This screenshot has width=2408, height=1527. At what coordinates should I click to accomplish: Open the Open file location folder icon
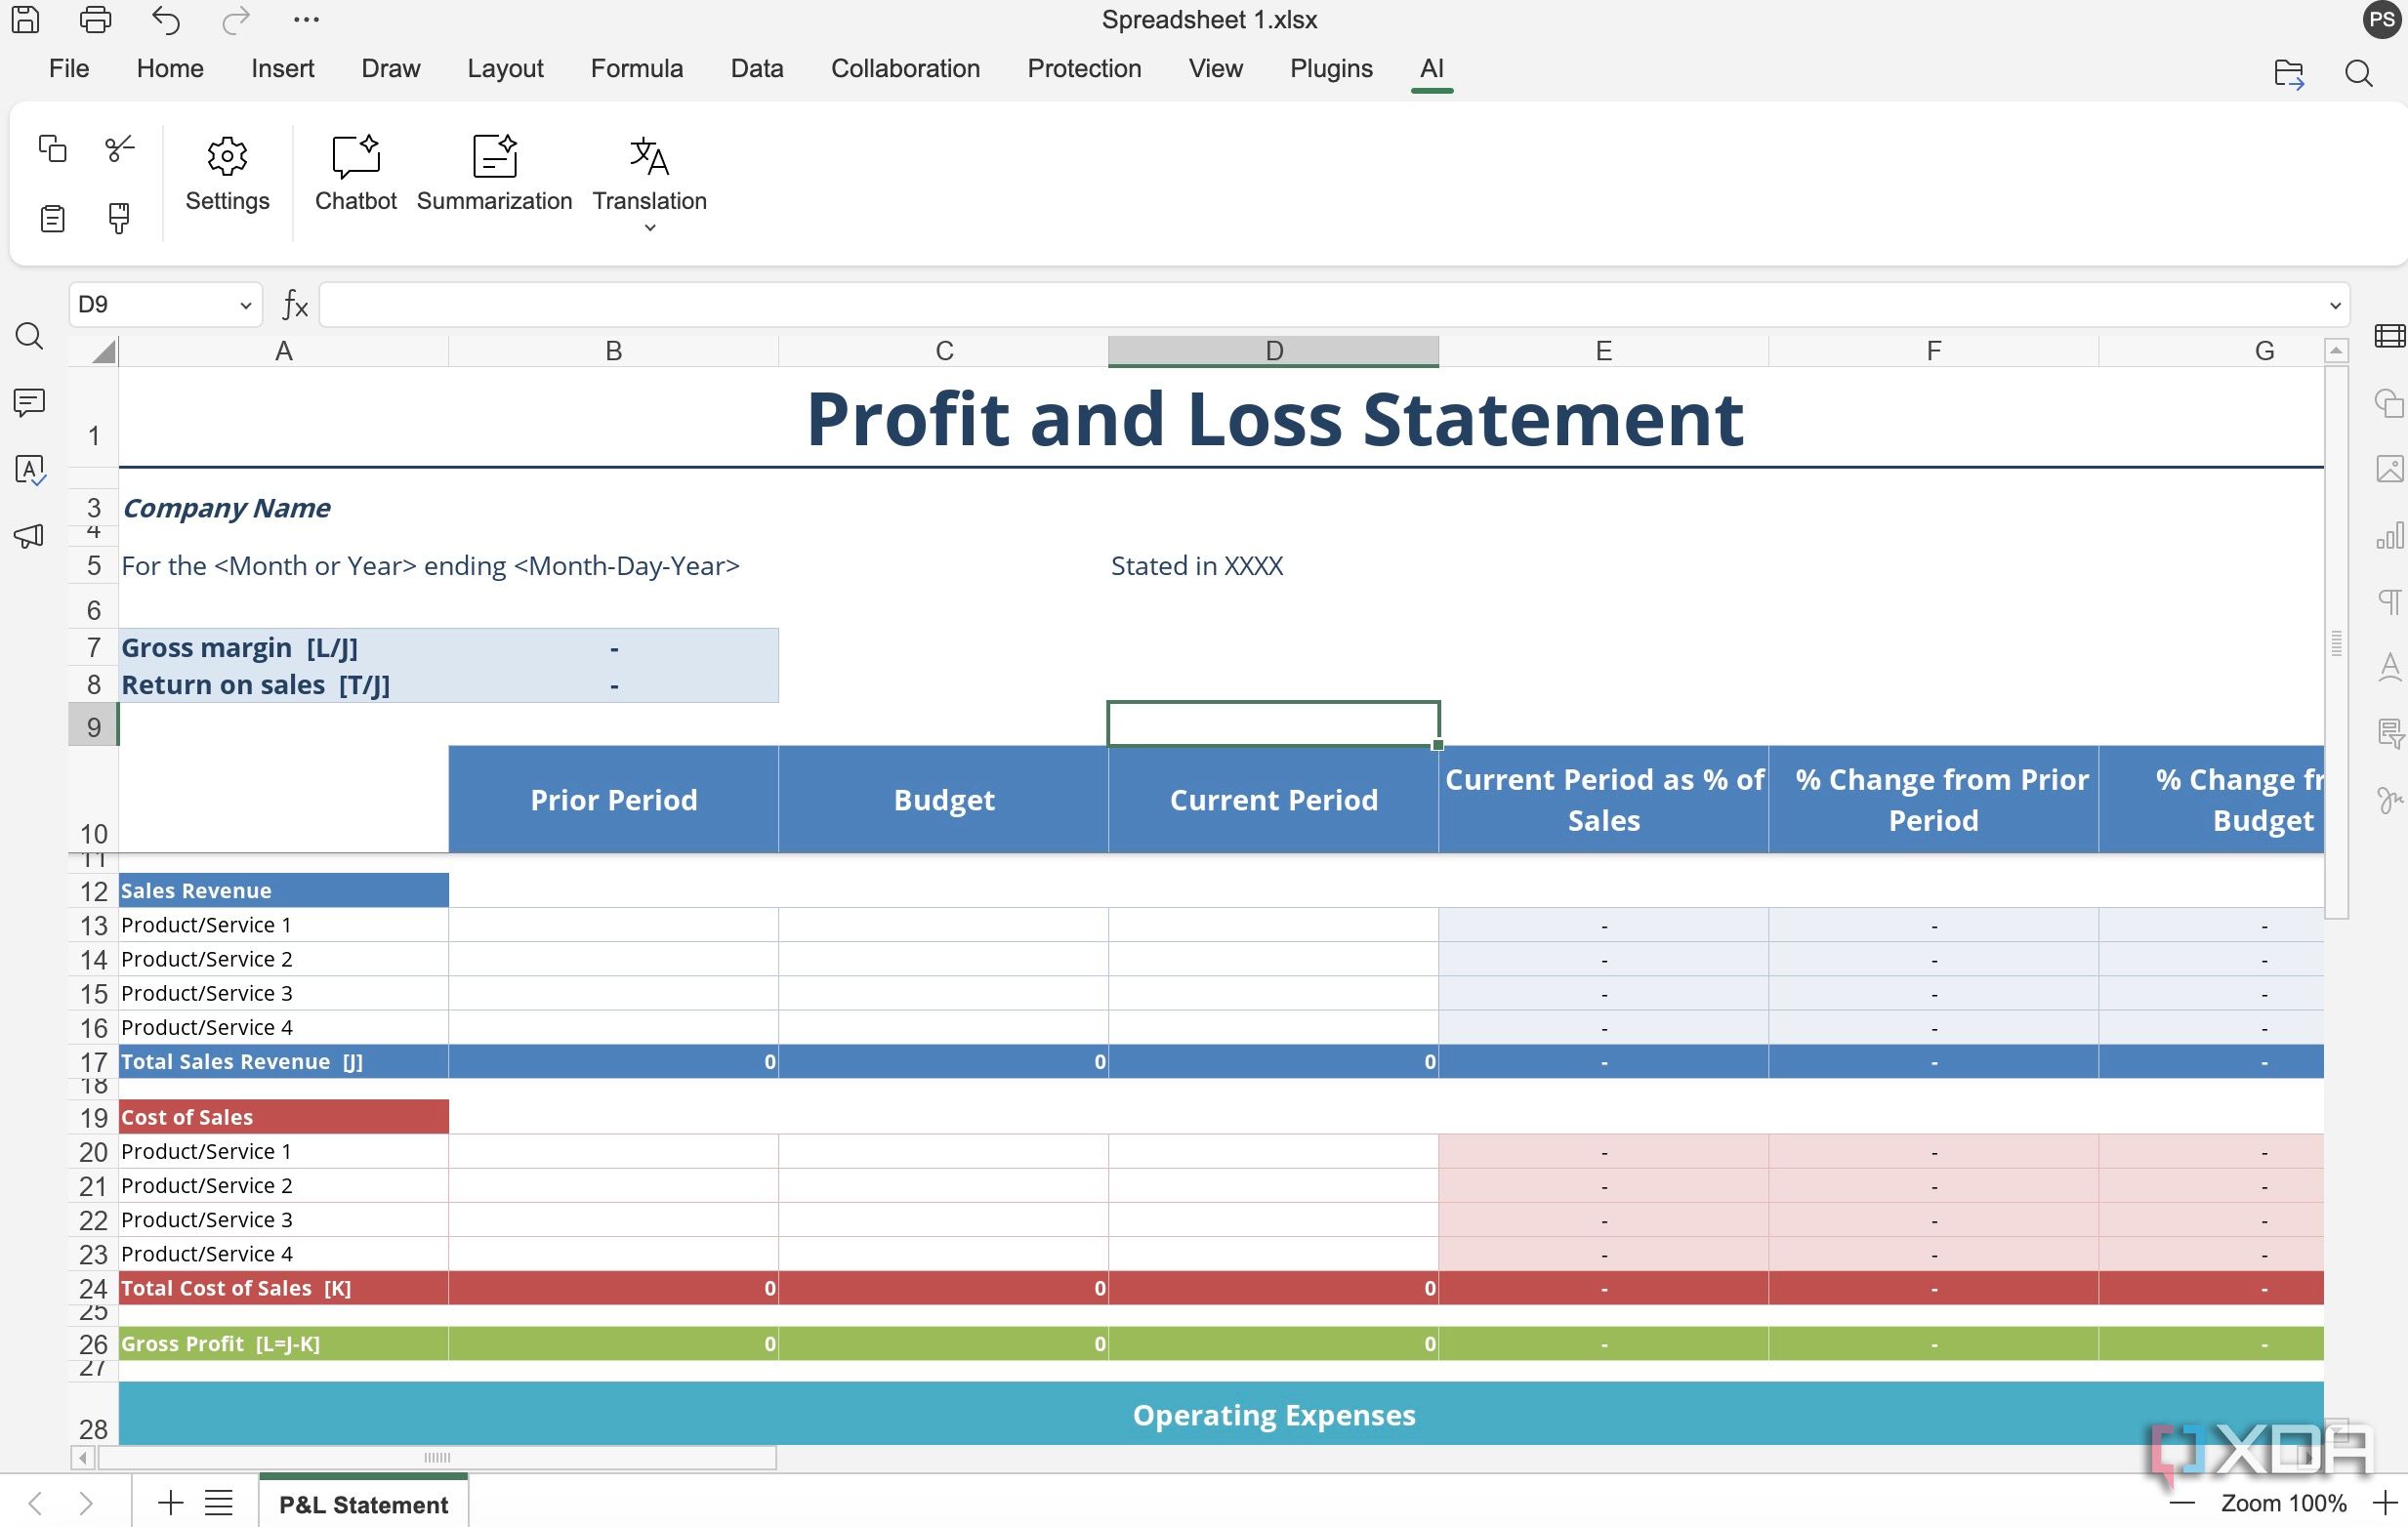(x=2289, y=74)
